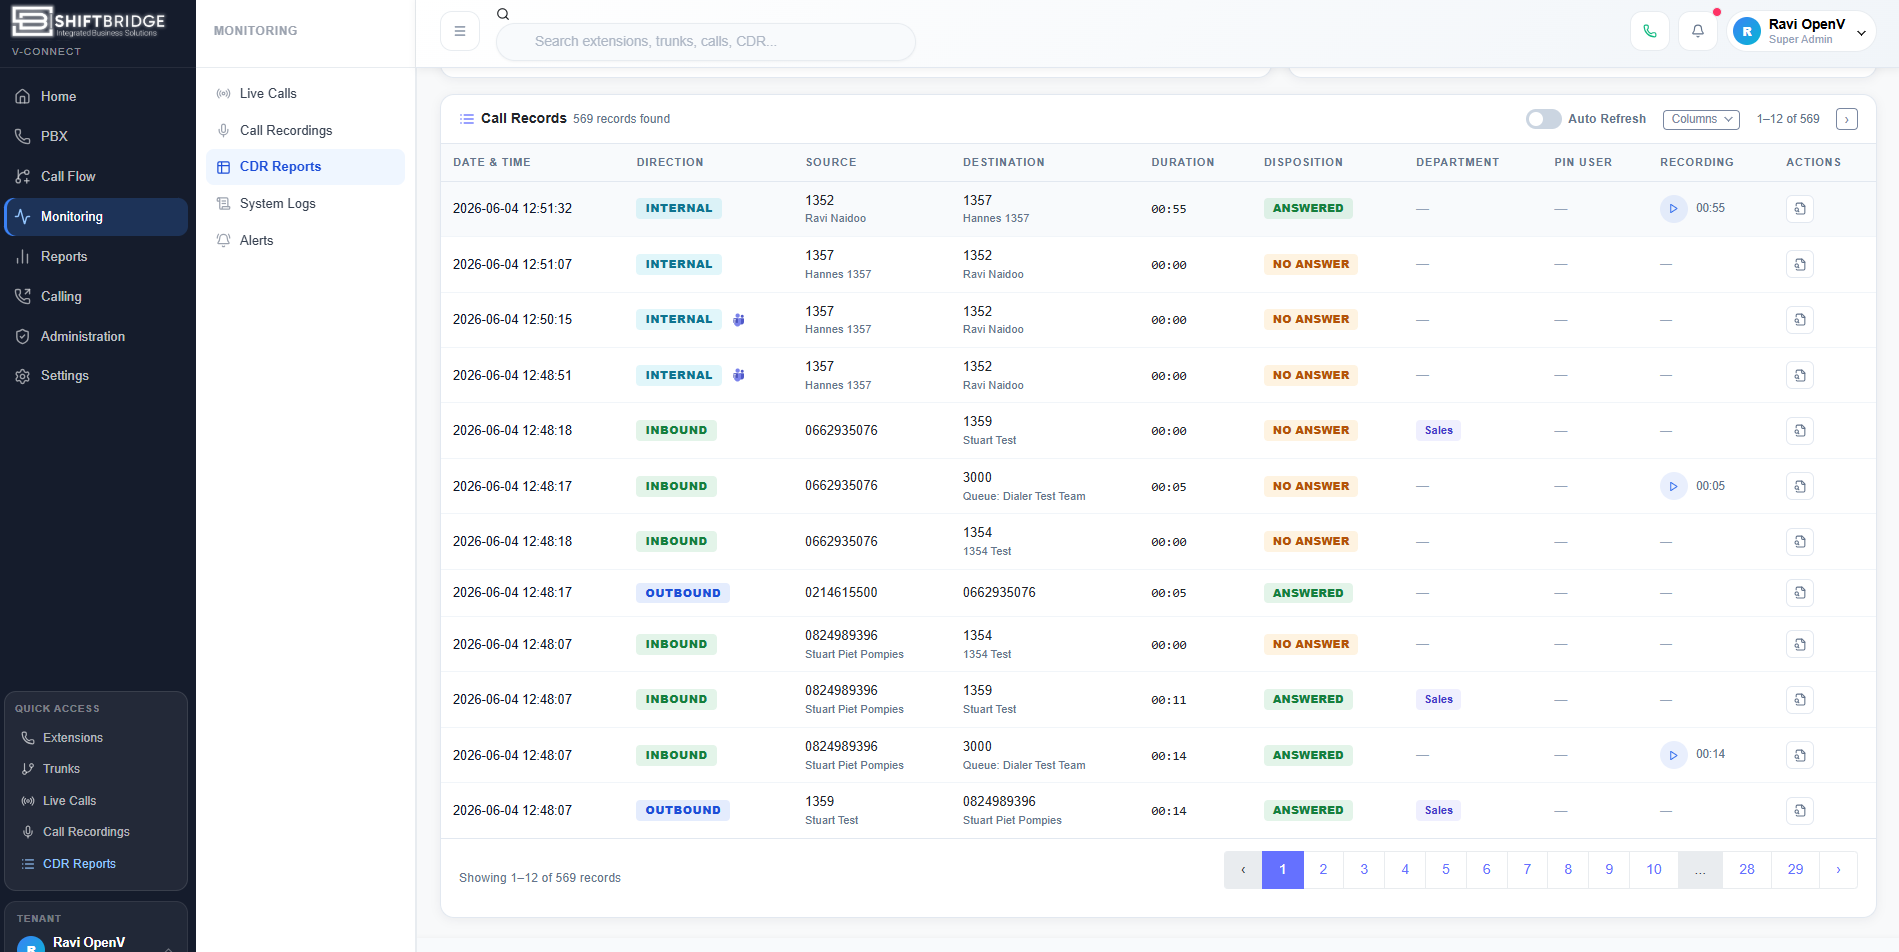Image resolution: width=1899 pixels, height=952 pixels.
Task: Click the search magnifier icon
Action: (503, 14)
